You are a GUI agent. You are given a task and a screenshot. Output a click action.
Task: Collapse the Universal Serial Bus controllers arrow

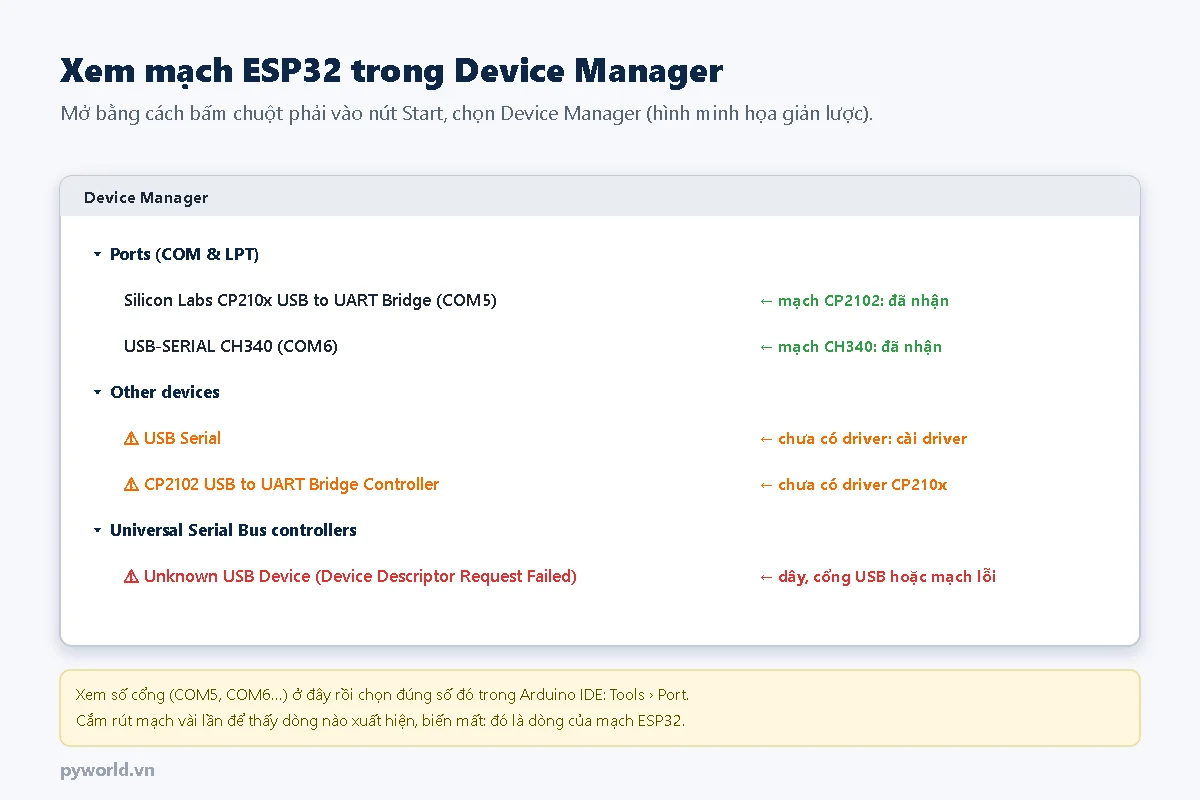click(97, 530)
